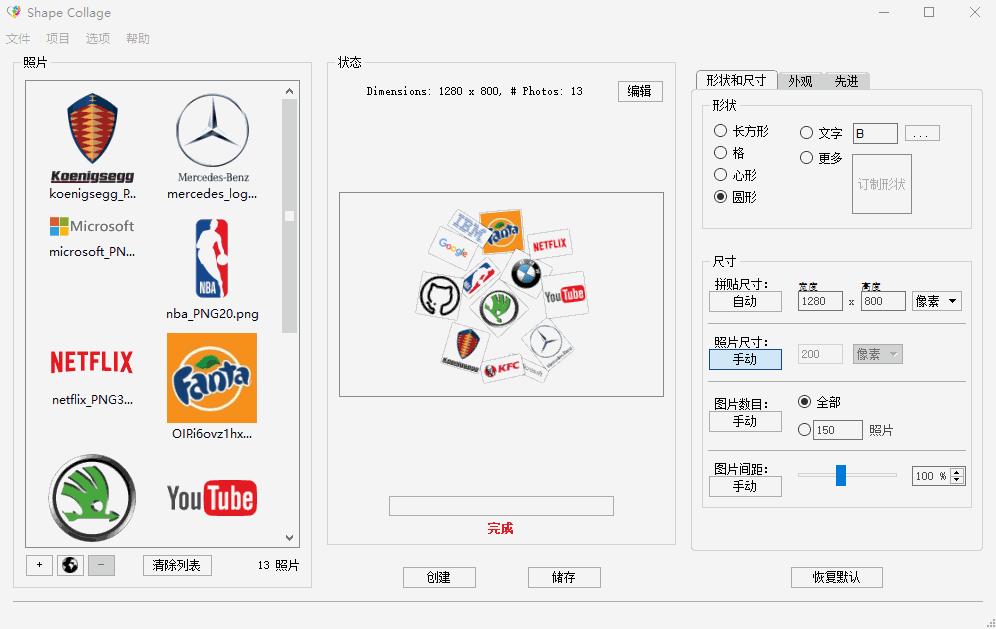
Task: Click the spacing percent field showing 100
Action: 931,476
